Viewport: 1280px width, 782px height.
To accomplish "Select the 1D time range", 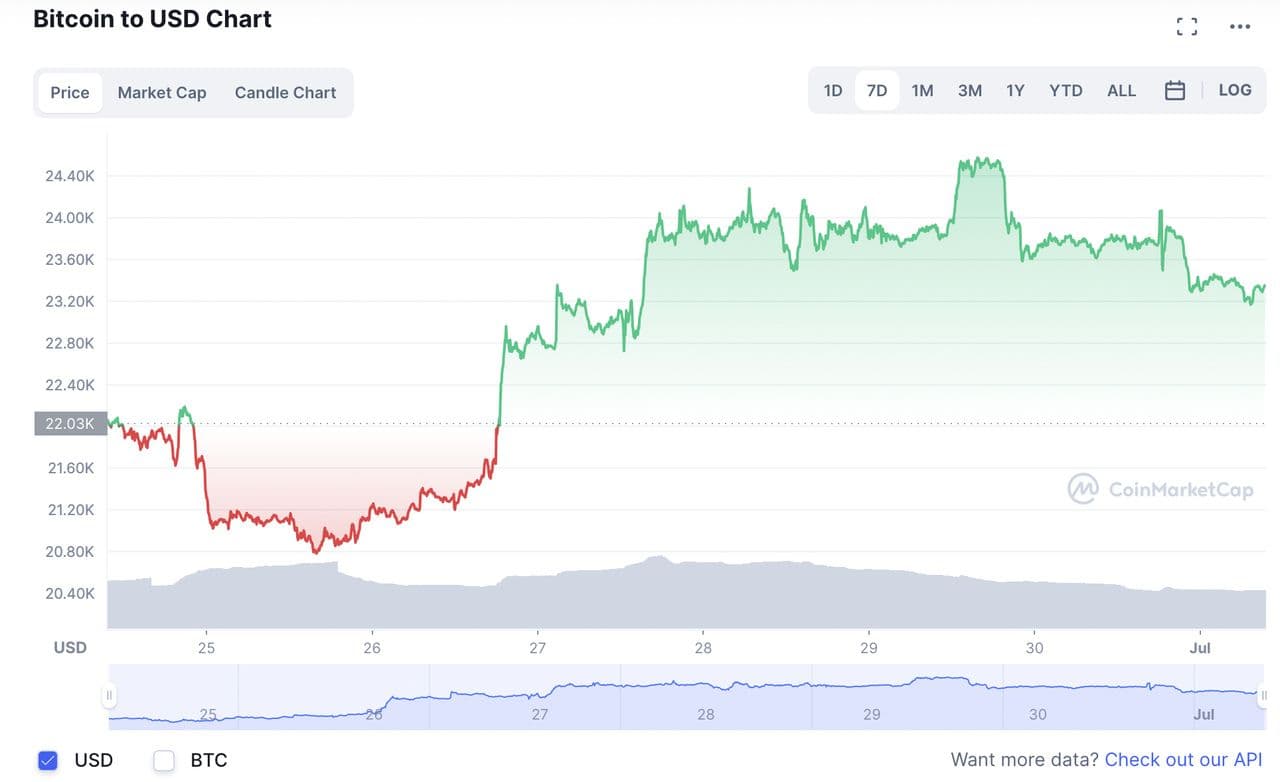I will [x=833, y=91].
